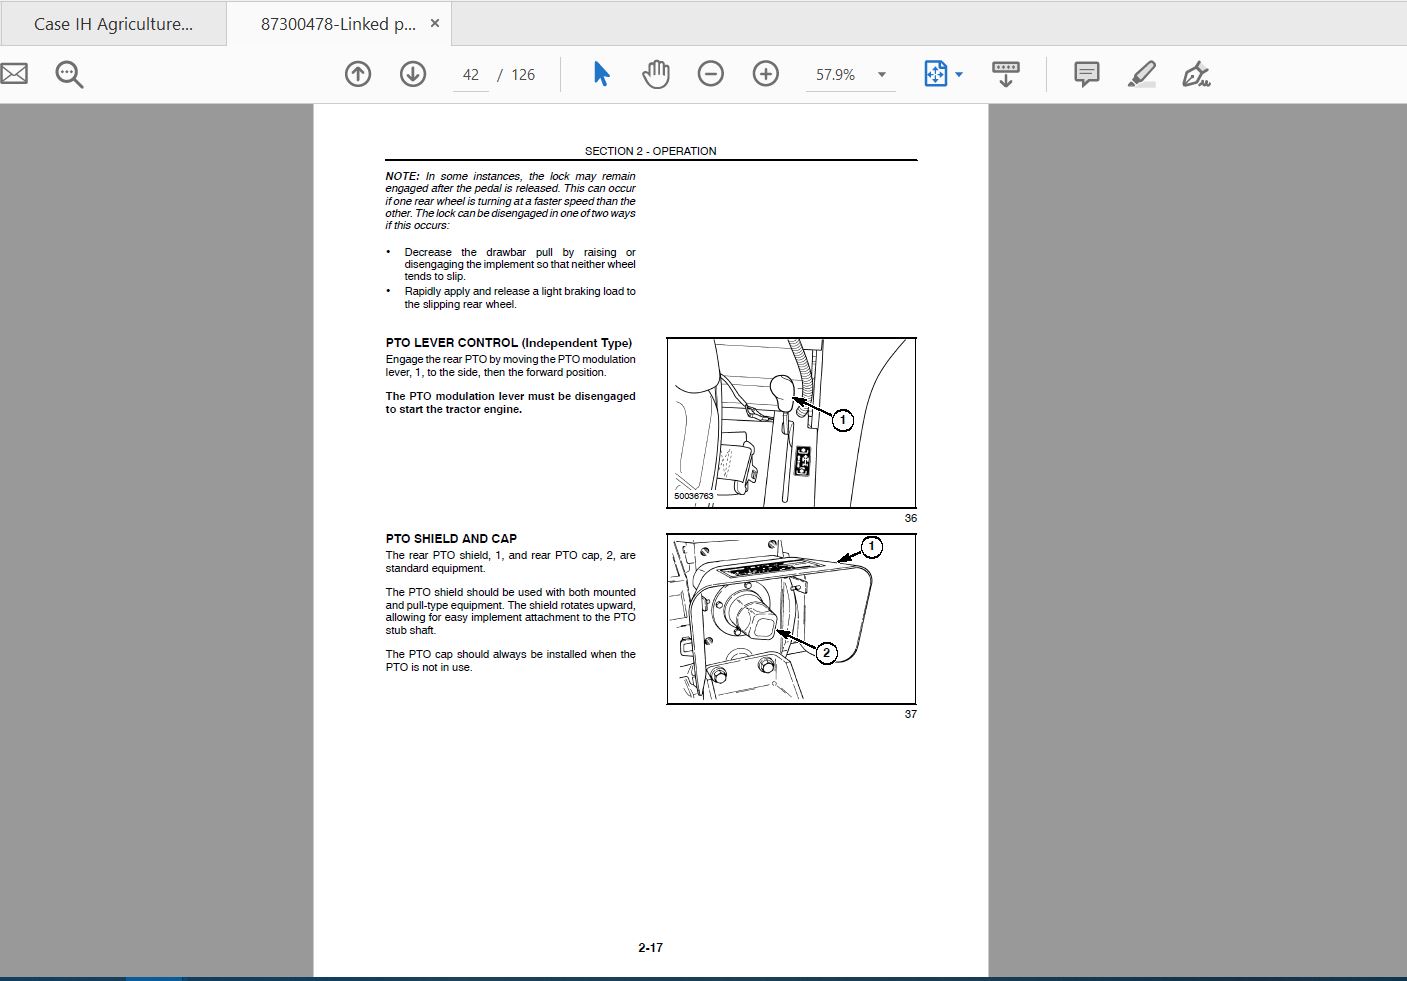
Task: Expand the 57.9% zoom level dropdown
Action: coord(882,75)
